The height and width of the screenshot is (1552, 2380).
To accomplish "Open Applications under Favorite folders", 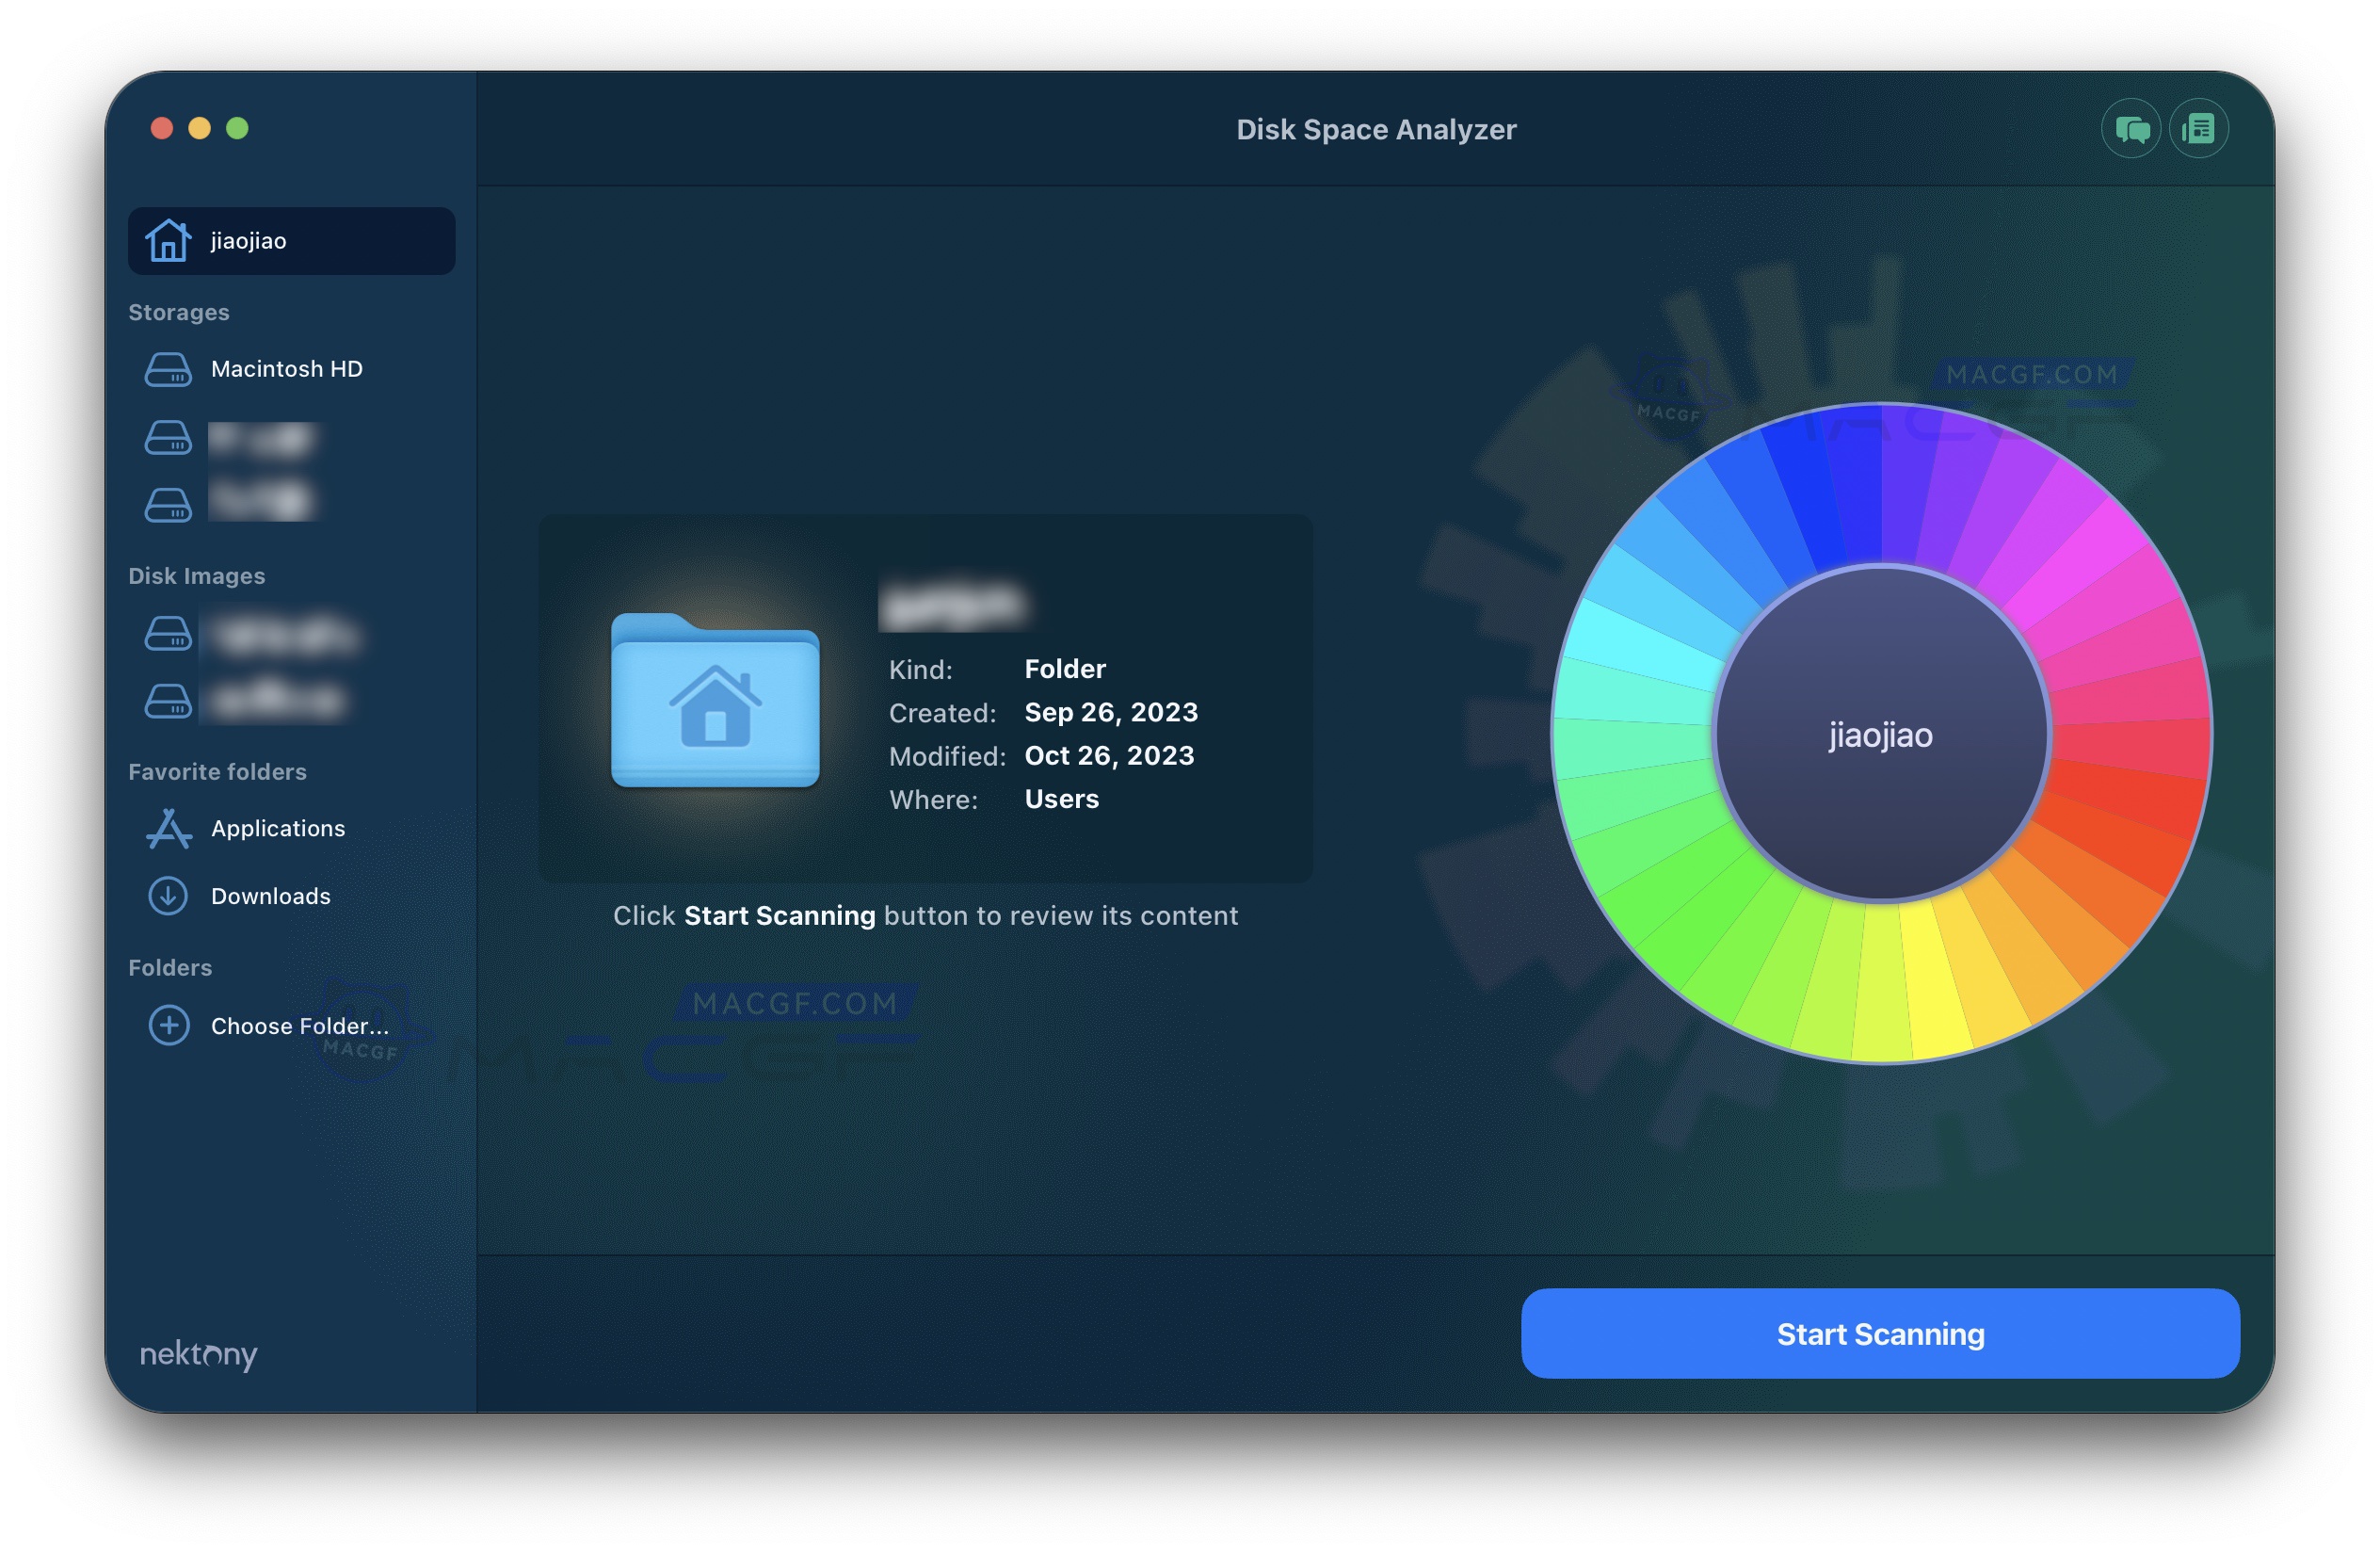I will click(x=277, y=828).
